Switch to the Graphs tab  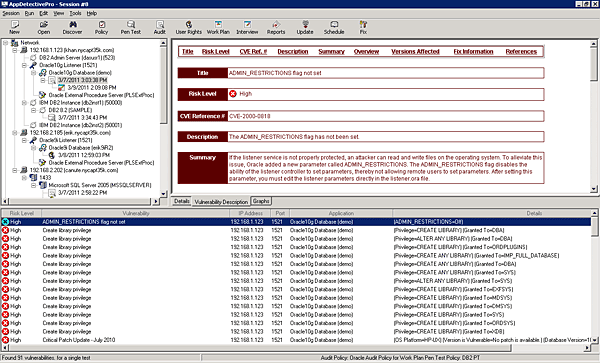[261, 201]
